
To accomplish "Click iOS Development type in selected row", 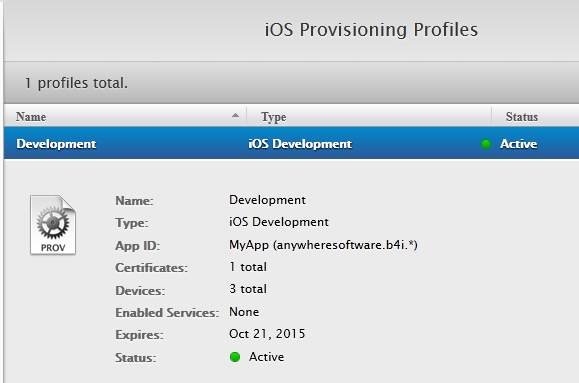I will point(300,144).
